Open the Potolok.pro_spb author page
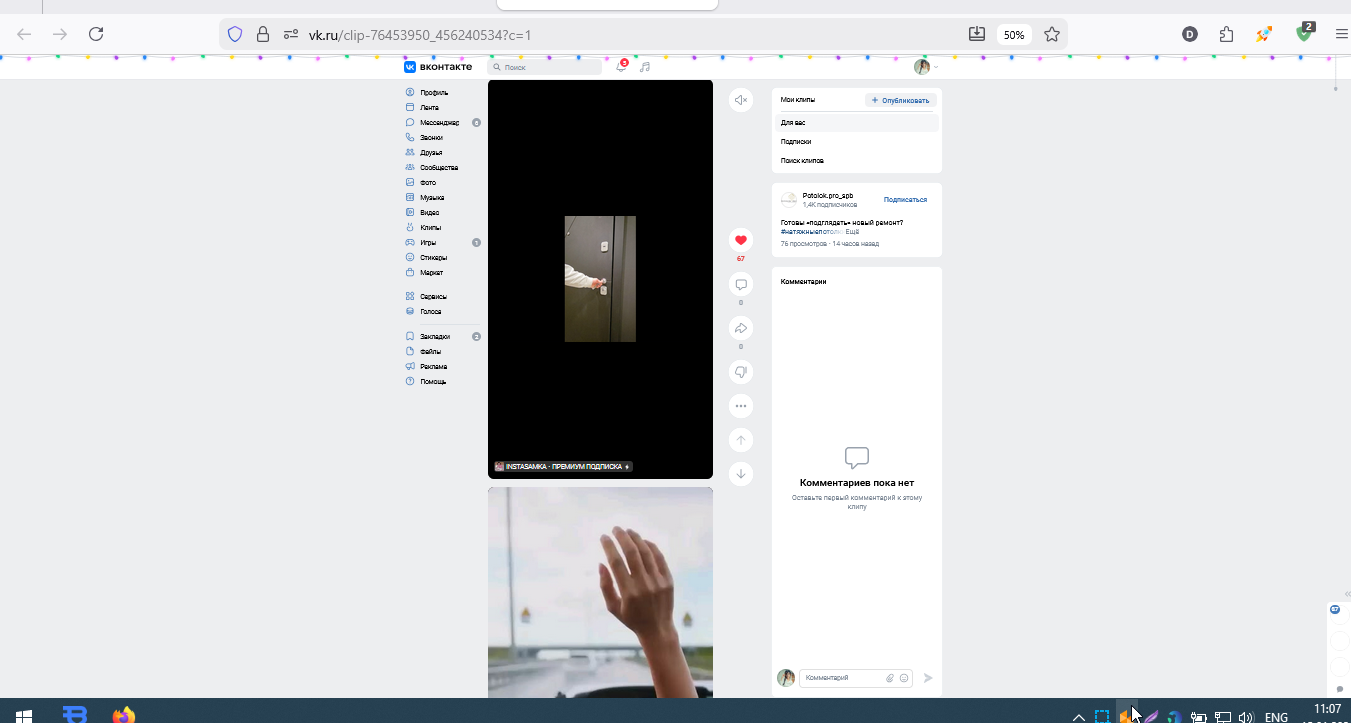1351x723 pixels. pyautogui.click(x=828, y=196)
